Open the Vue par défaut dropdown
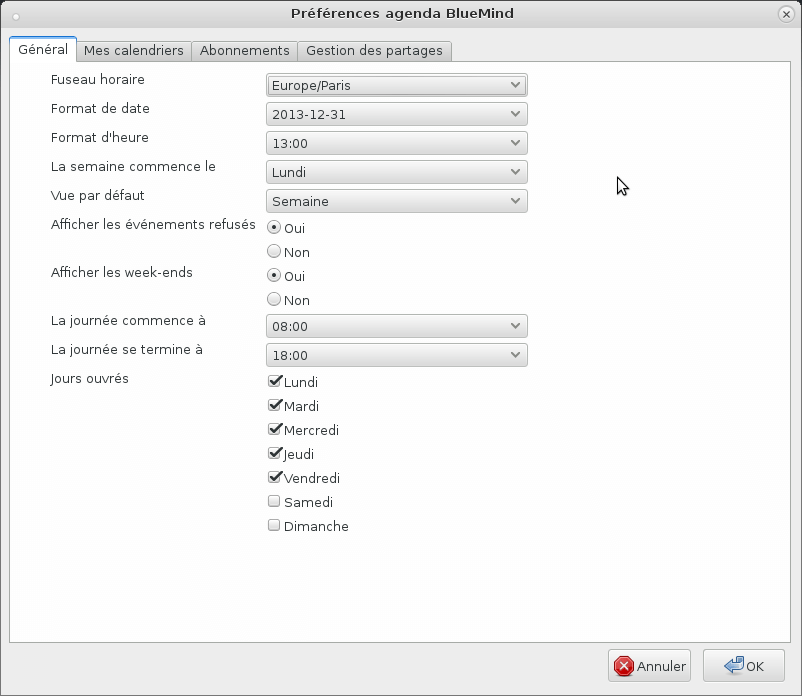 [x=396, y=201]
